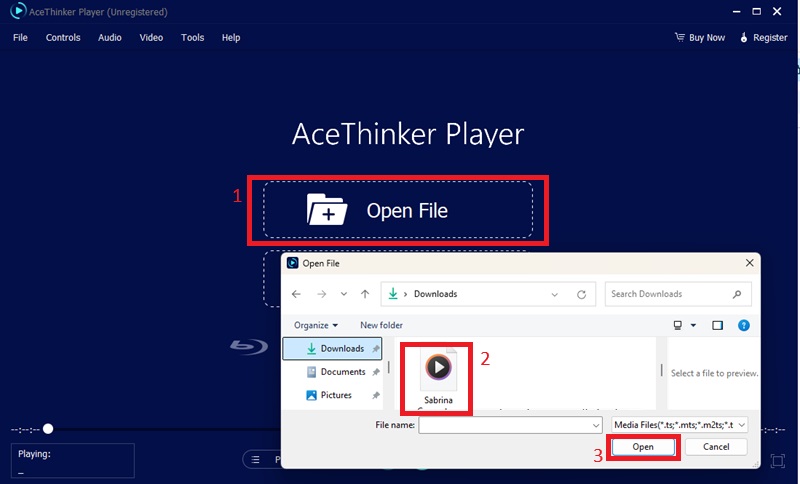This screenshot has width=800, height=484.
Task: Click the Search Downloads field
Action: pos(678,294)
